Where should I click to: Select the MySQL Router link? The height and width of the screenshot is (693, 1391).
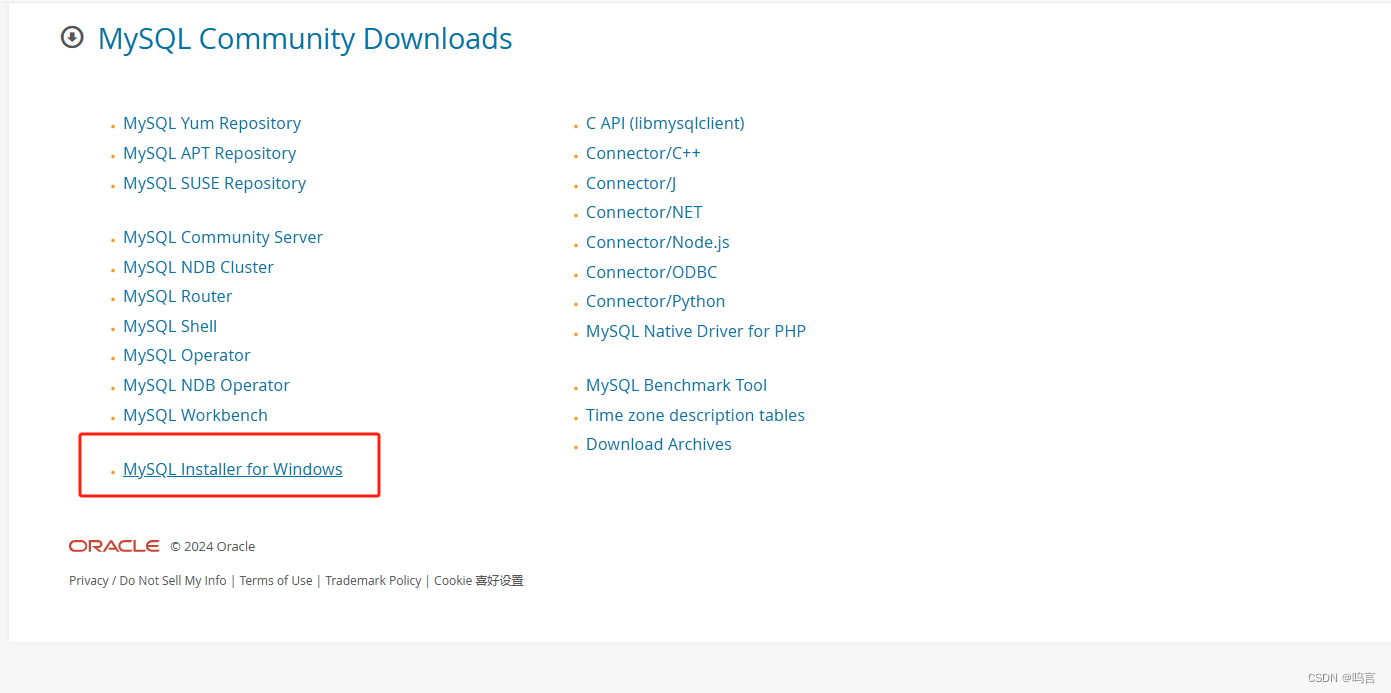(x=178, y=296)
